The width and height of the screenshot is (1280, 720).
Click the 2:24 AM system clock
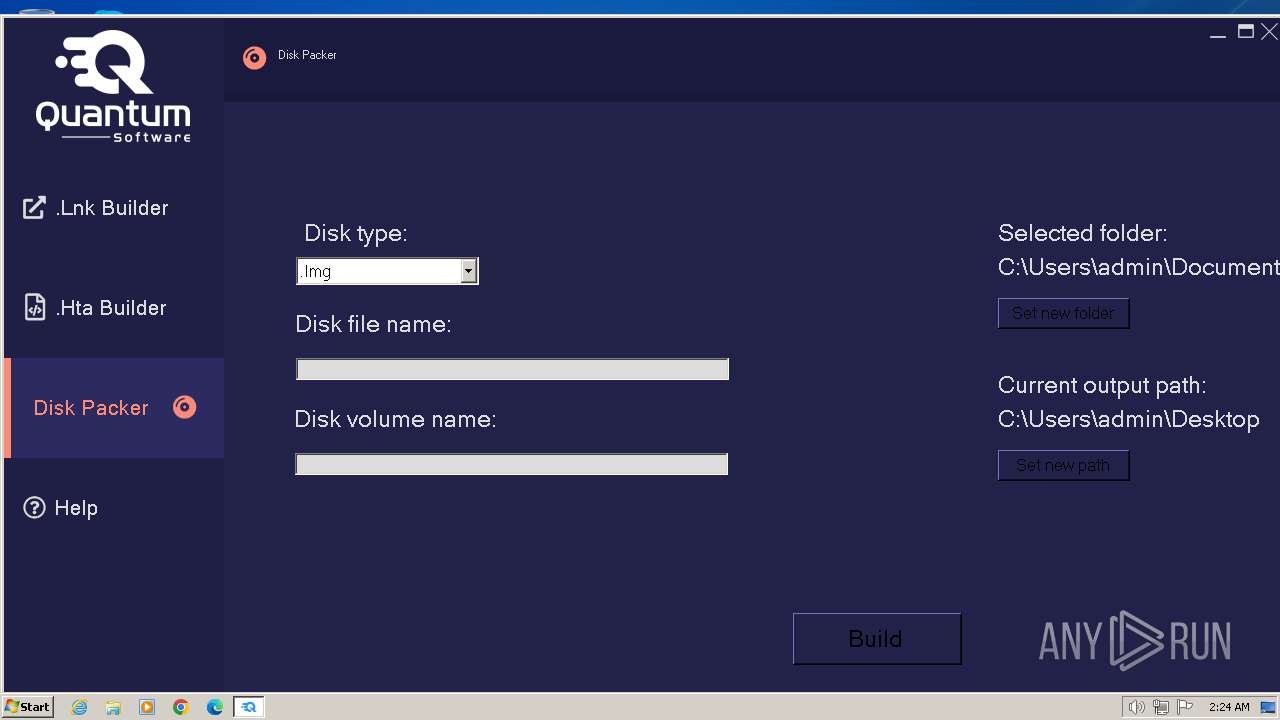coord(1229,707)
